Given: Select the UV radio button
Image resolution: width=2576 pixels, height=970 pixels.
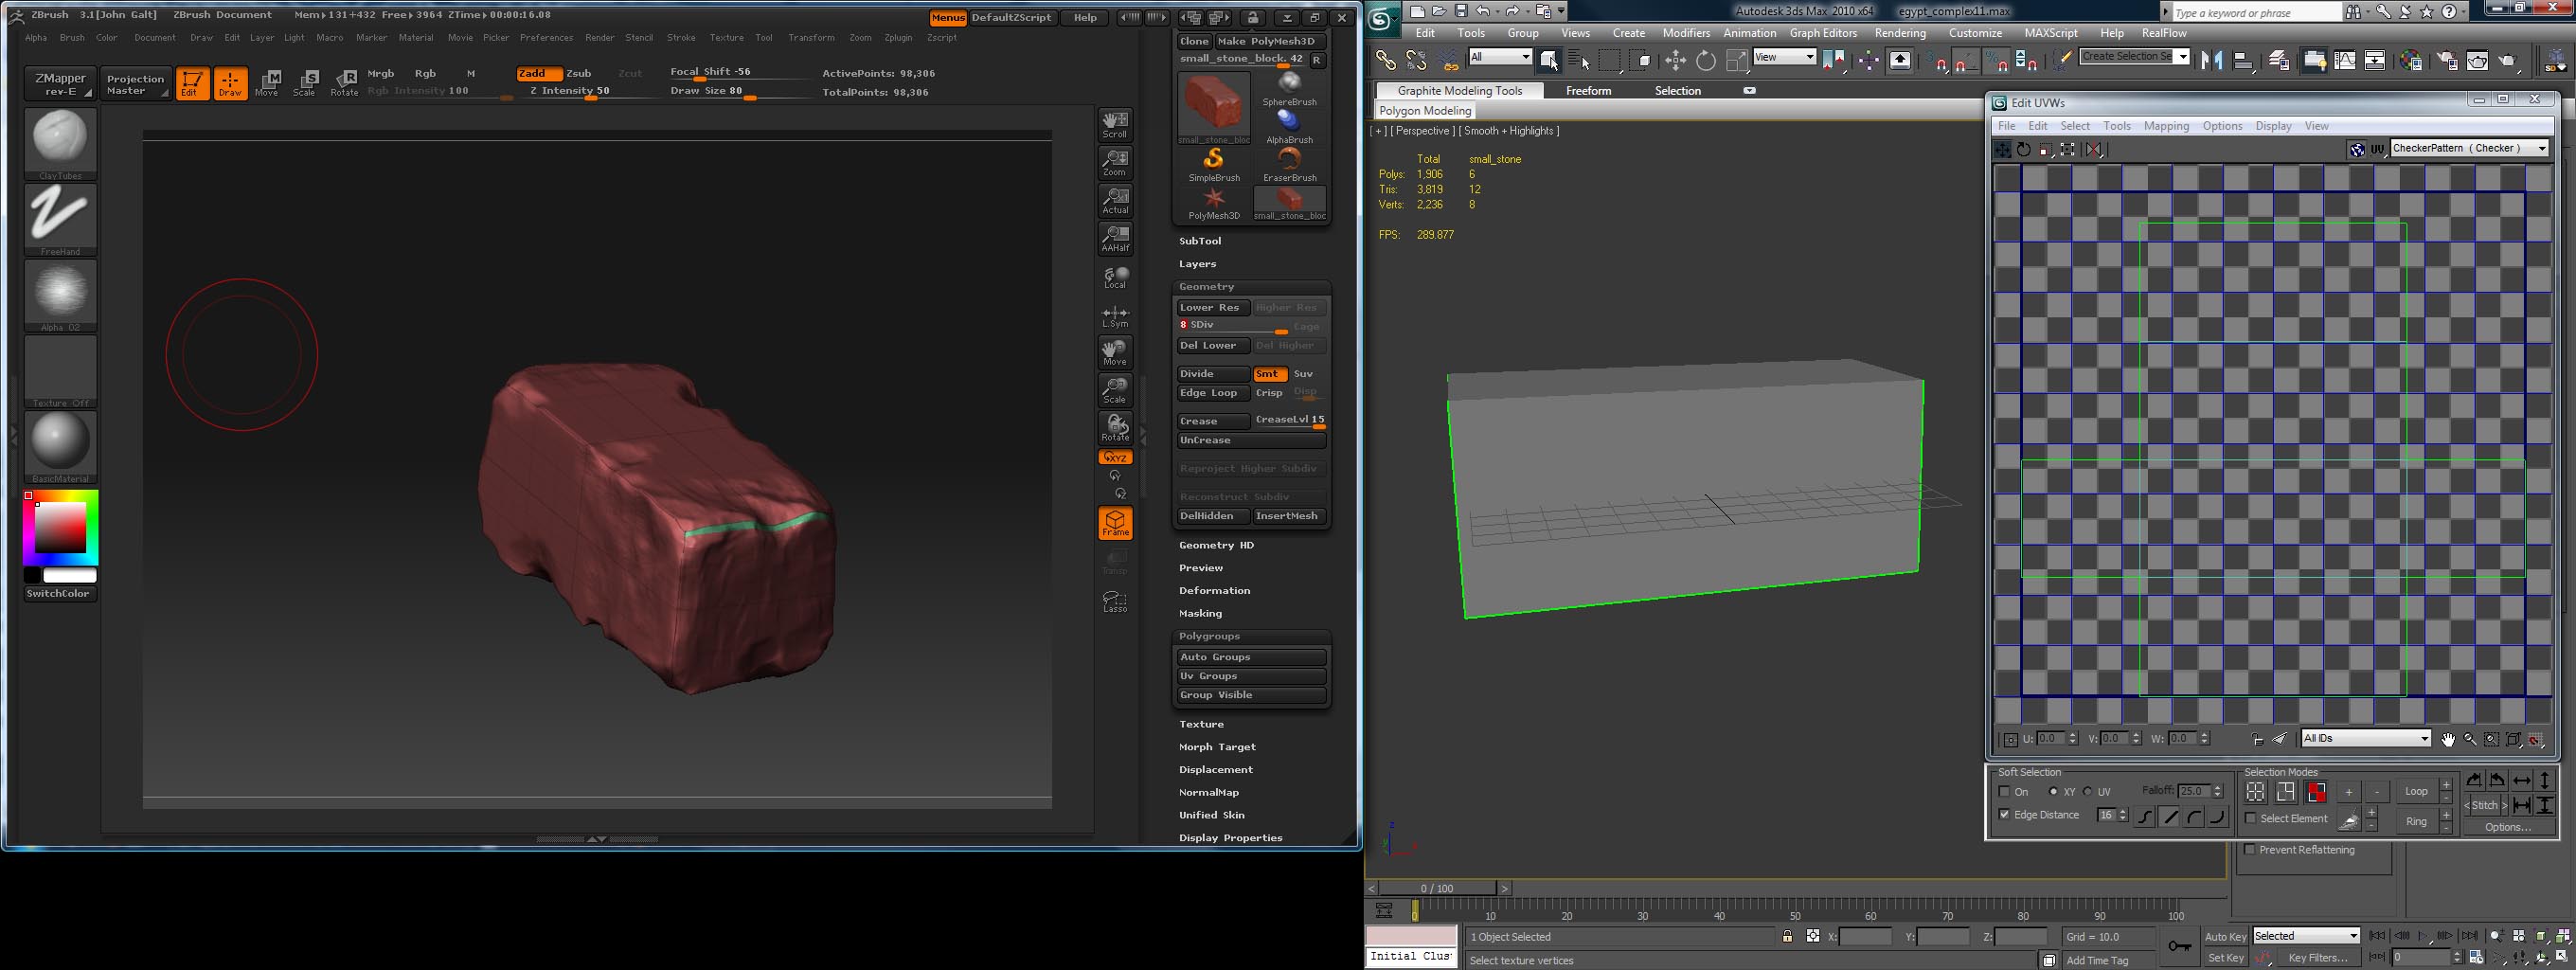Looking at the screenshot, I should pos(2088,792).
